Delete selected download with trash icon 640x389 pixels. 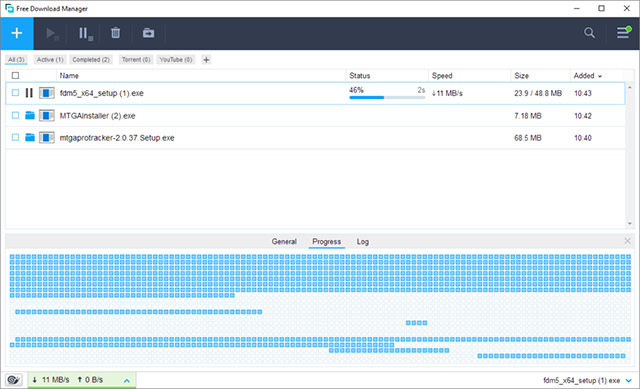coord(116,33)
